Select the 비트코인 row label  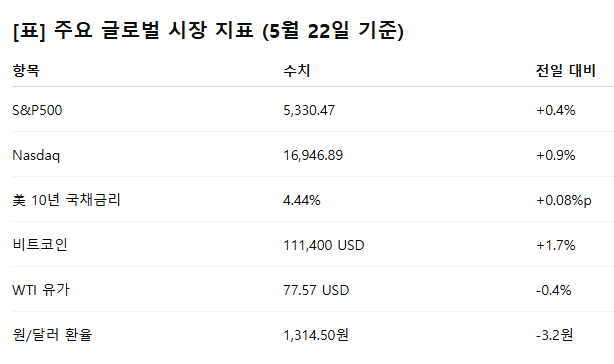40,245
